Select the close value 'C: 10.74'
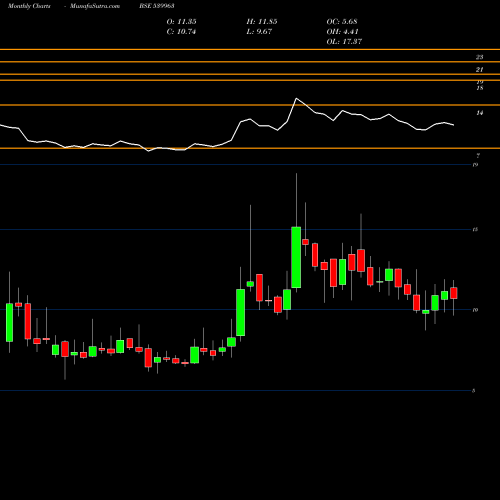 181,32
